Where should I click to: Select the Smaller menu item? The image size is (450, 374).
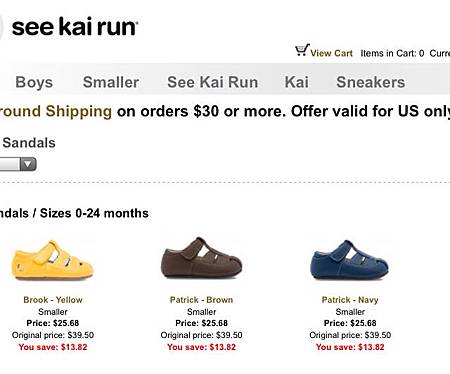pyautogui.click(x=111, y=82)
